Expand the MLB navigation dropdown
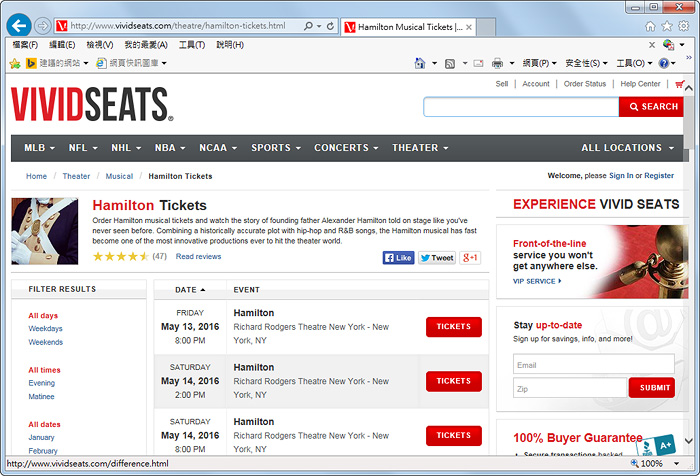Viewport: 700px width, 476px height. 39,148
